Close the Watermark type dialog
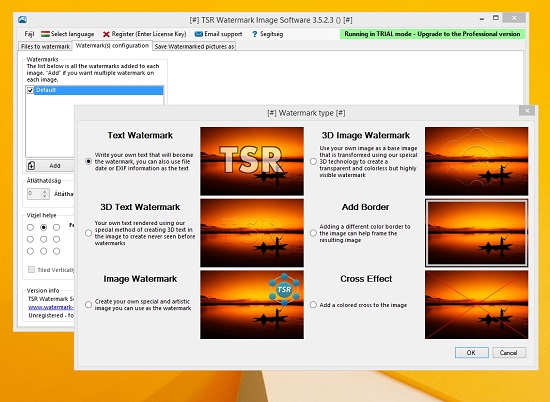The image size is (550, 402). pos(527,111)
